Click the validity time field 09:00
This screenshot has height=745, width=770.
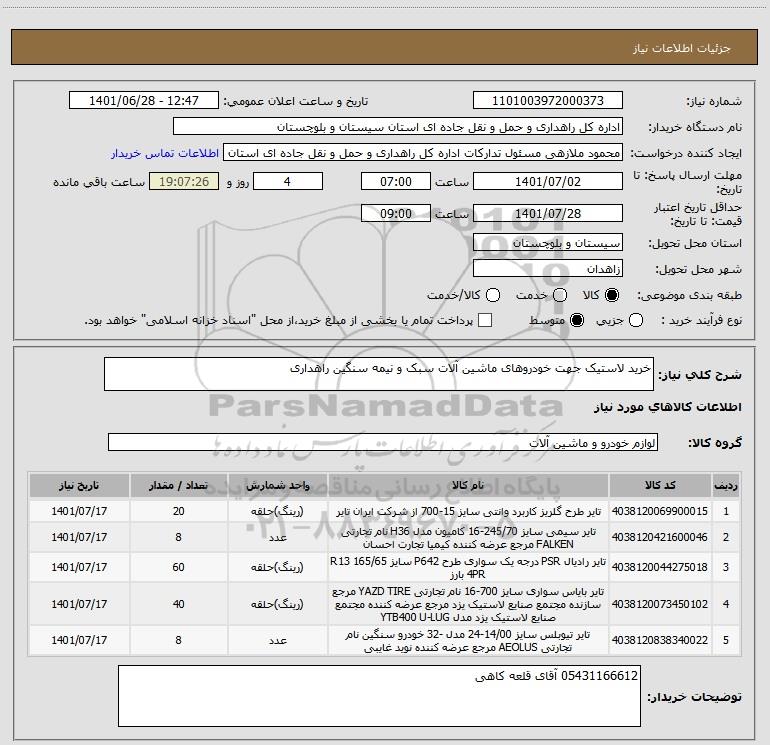click(x=396, y=214)
